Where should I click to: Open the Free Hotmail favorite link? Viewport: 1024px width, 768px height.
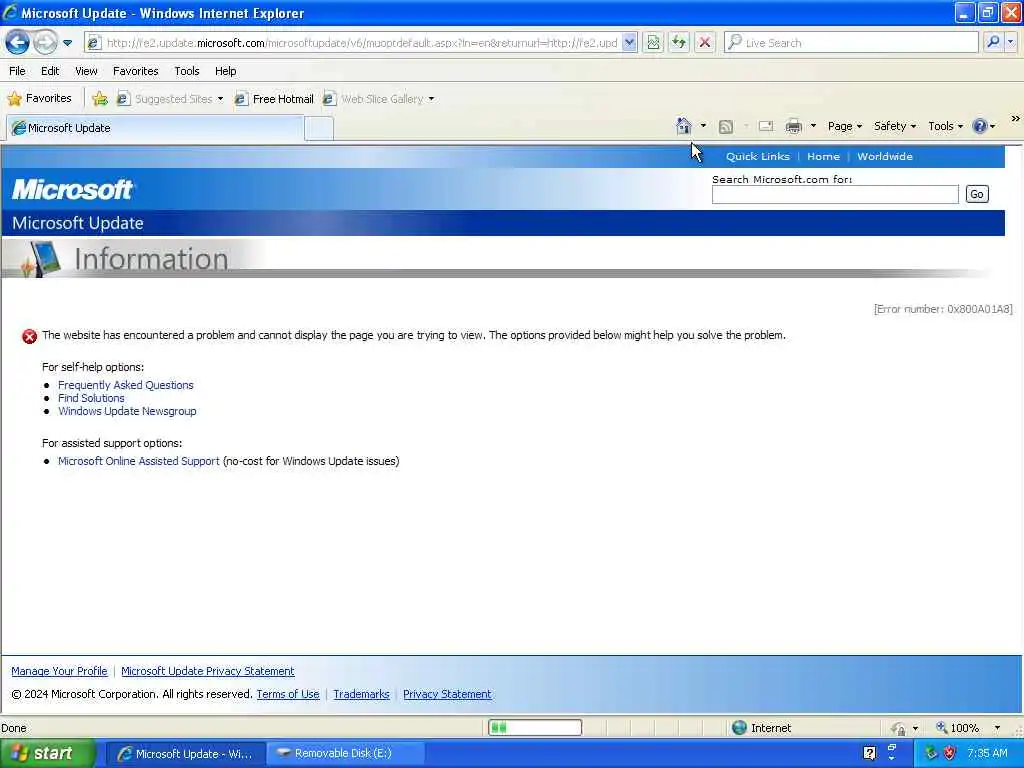274,99
